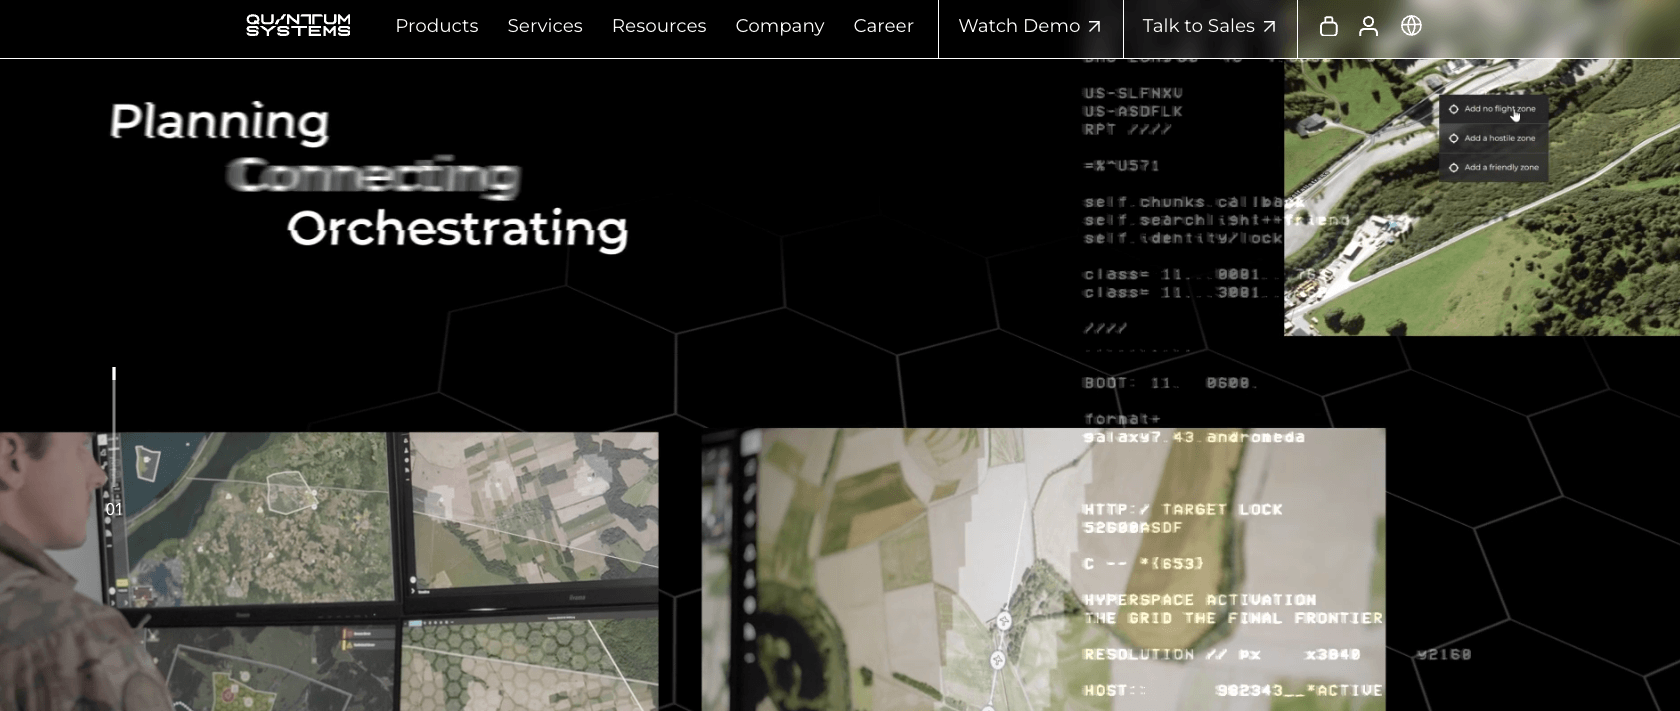Click the 01 slide indicator
The height and width of the screenshot is (711, 1680).
click(x=114, y=510)
